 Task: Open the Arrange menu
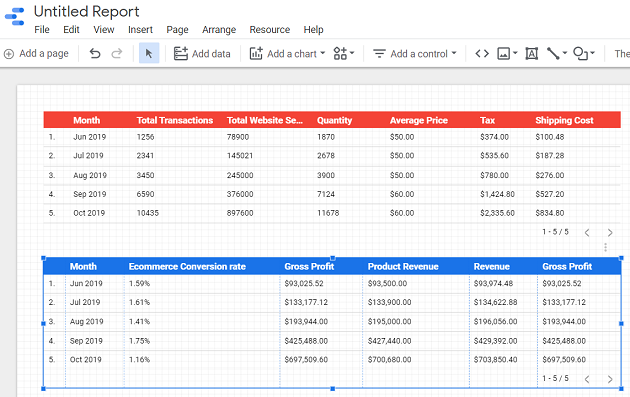[219, 30]
